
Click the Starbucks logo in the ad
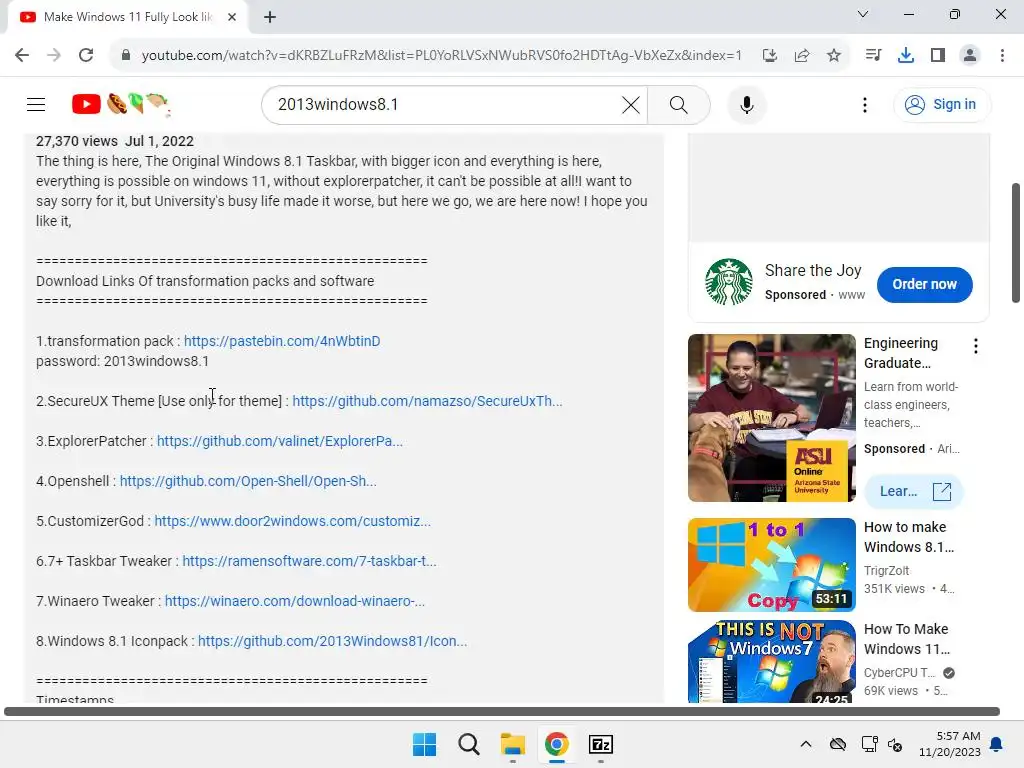[x=729, y=282]
